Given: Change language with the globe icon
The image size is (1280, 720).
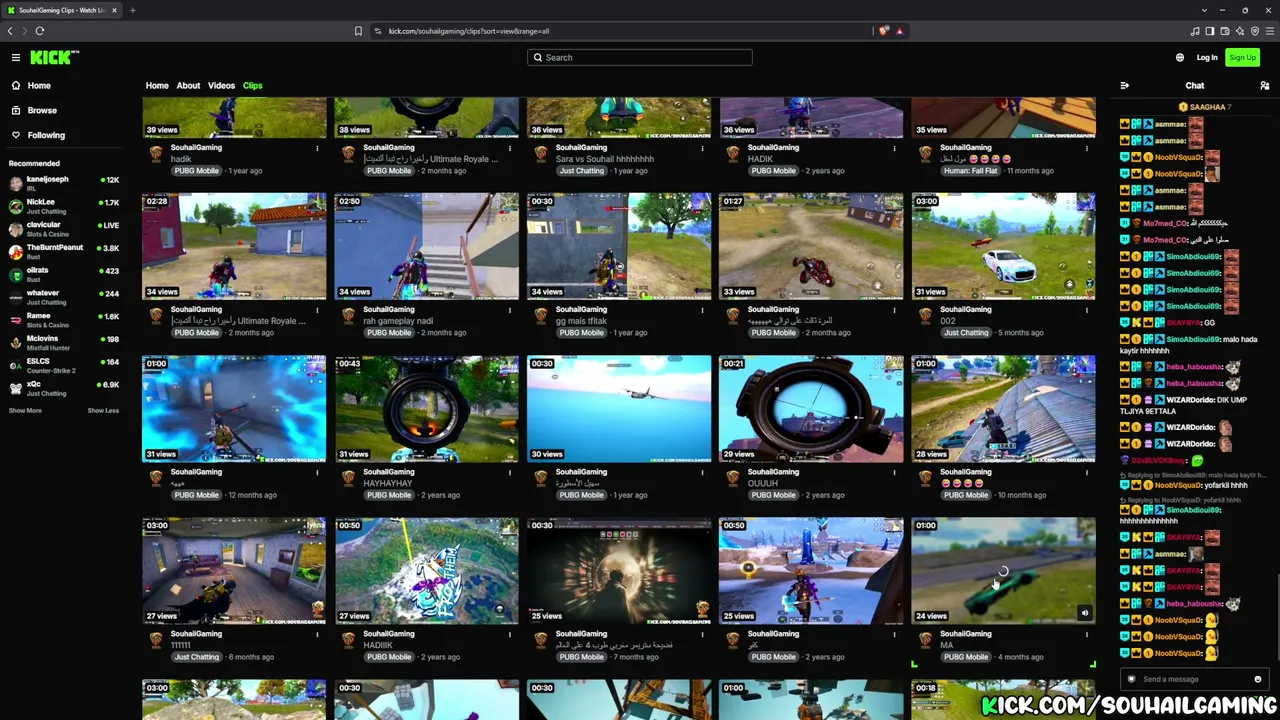Looking at the screenshot, I should (x=1180, y=57).
